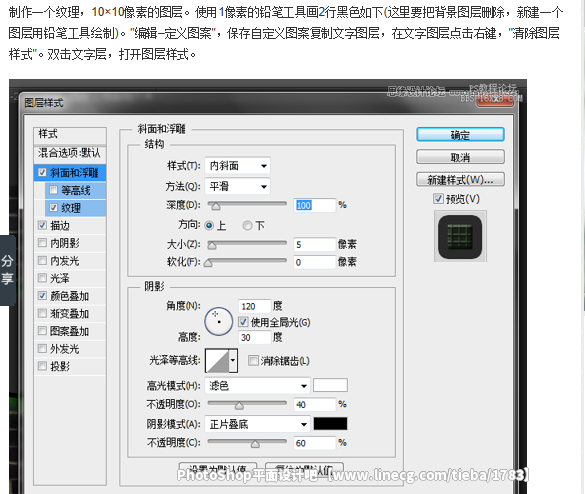Click highlight opacity field 40
The height and width of the screenshot is (494, 585).
[314, 404]
